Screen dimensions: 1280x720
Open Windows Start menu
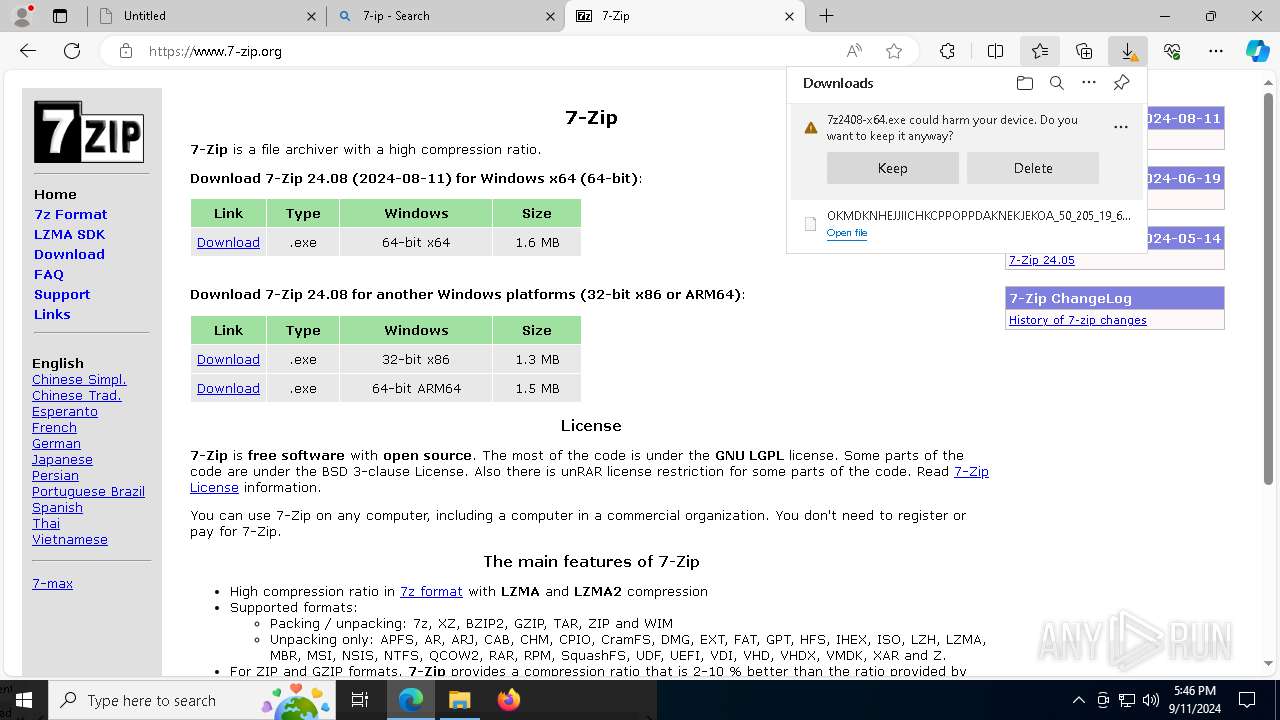coord(24,700)
